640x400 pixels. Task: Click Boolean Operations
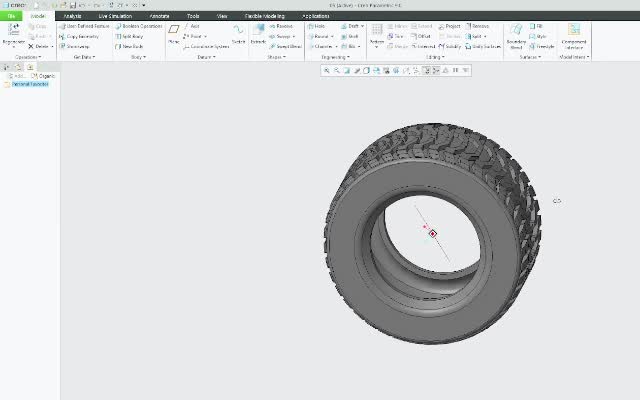point(139,26)
